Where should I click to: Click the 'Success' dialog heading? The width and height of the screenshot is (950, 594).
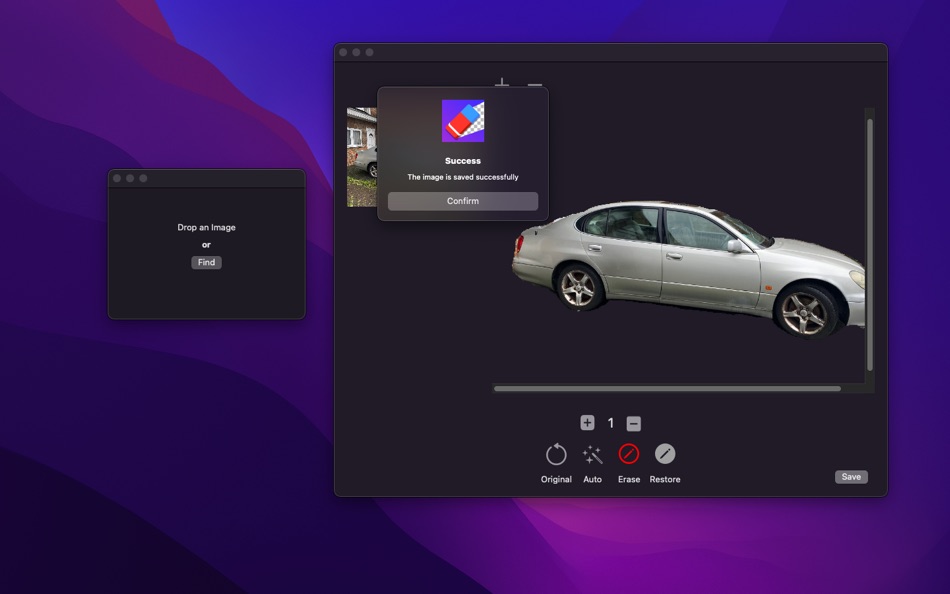[x=463, y=161]
